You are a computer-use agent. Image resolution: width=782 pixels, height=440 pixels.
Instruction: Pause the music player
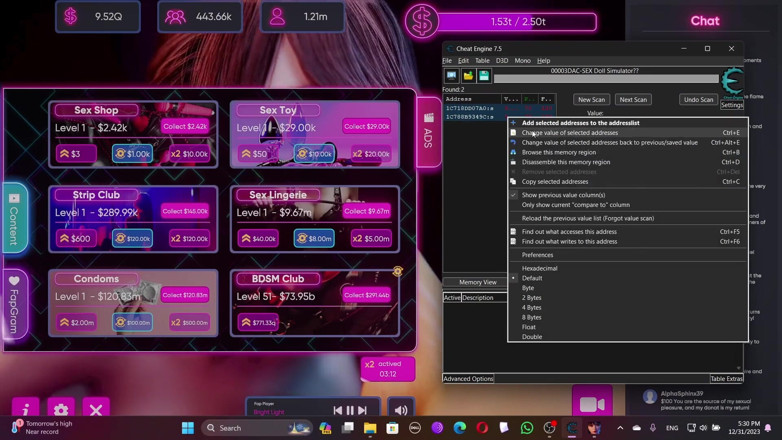350,410
